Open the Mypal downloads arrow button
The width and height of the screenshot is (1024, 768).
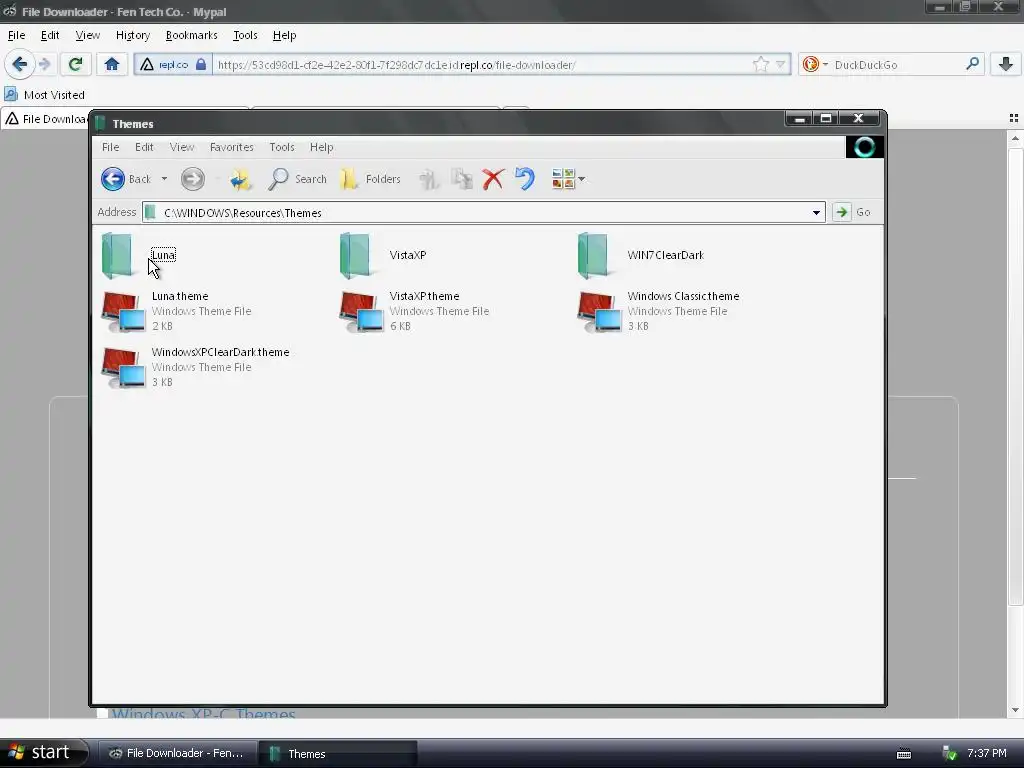1006,64
